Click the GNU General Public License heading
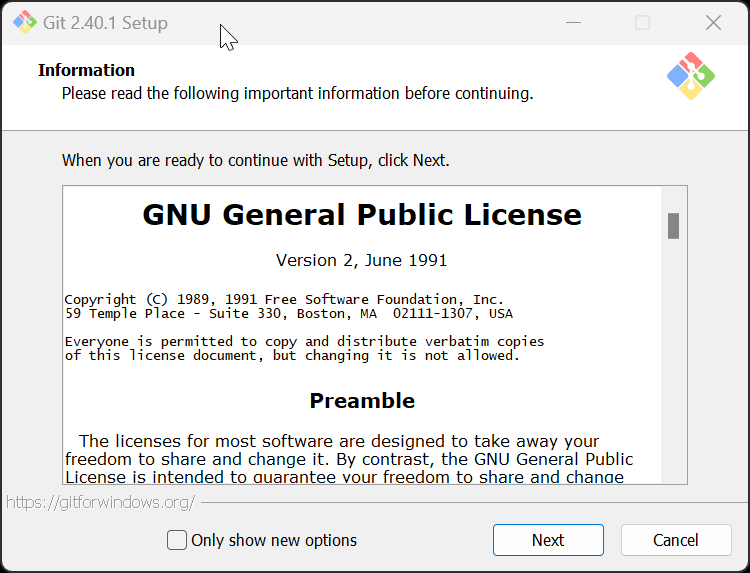 point(362,215)
